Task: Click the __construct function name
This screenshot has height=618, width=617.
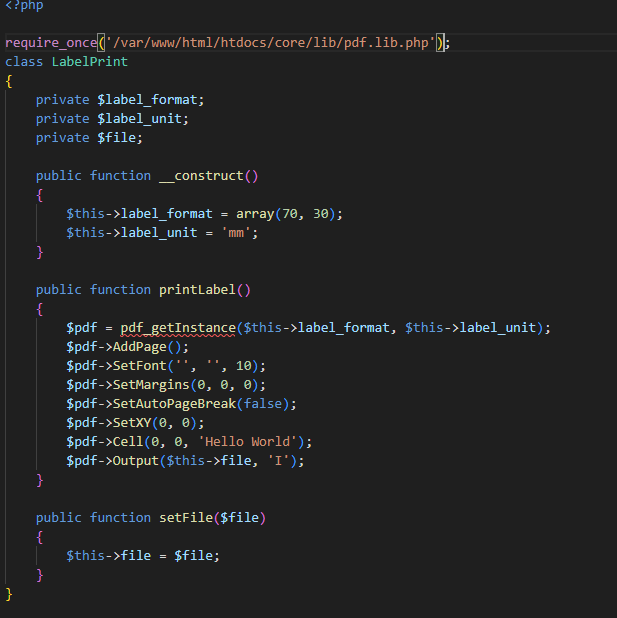Action: pyautogui.click(x=201, y=176)
